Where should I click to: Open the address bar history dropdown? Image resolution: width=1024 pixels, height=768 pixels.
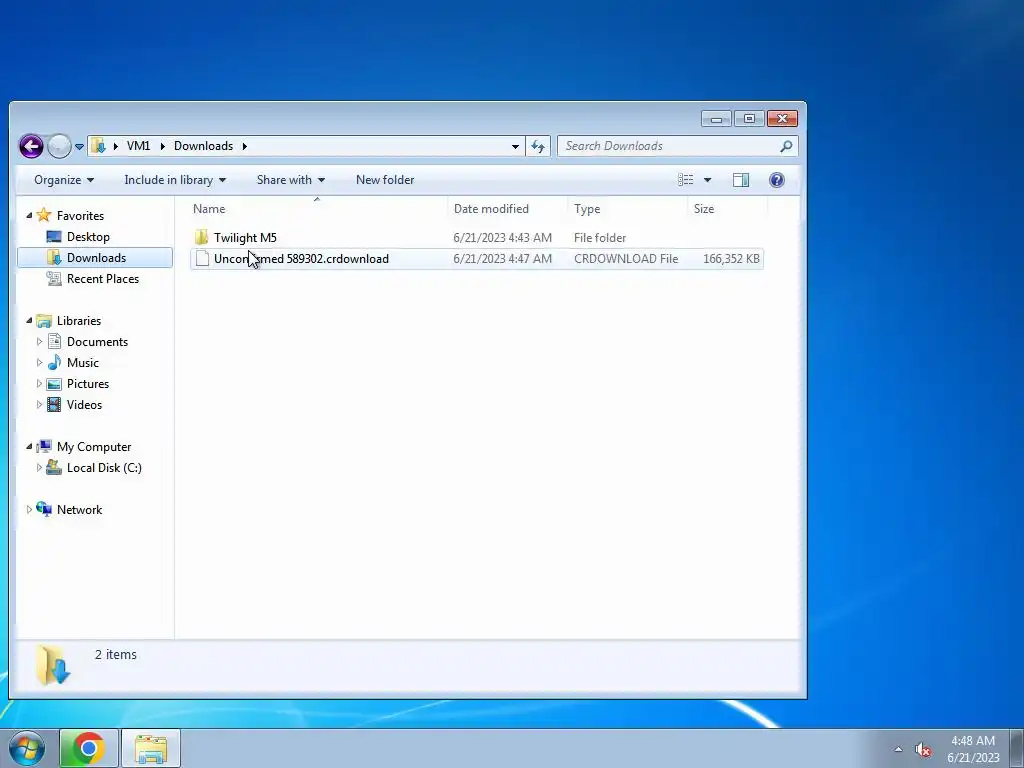coord(515,146)
